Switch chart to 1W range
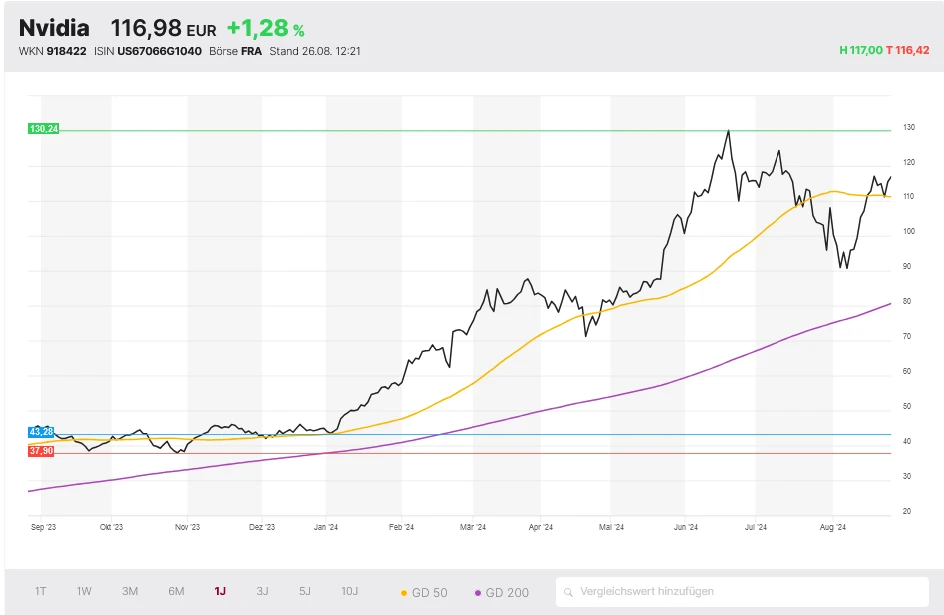 (84, 591)
